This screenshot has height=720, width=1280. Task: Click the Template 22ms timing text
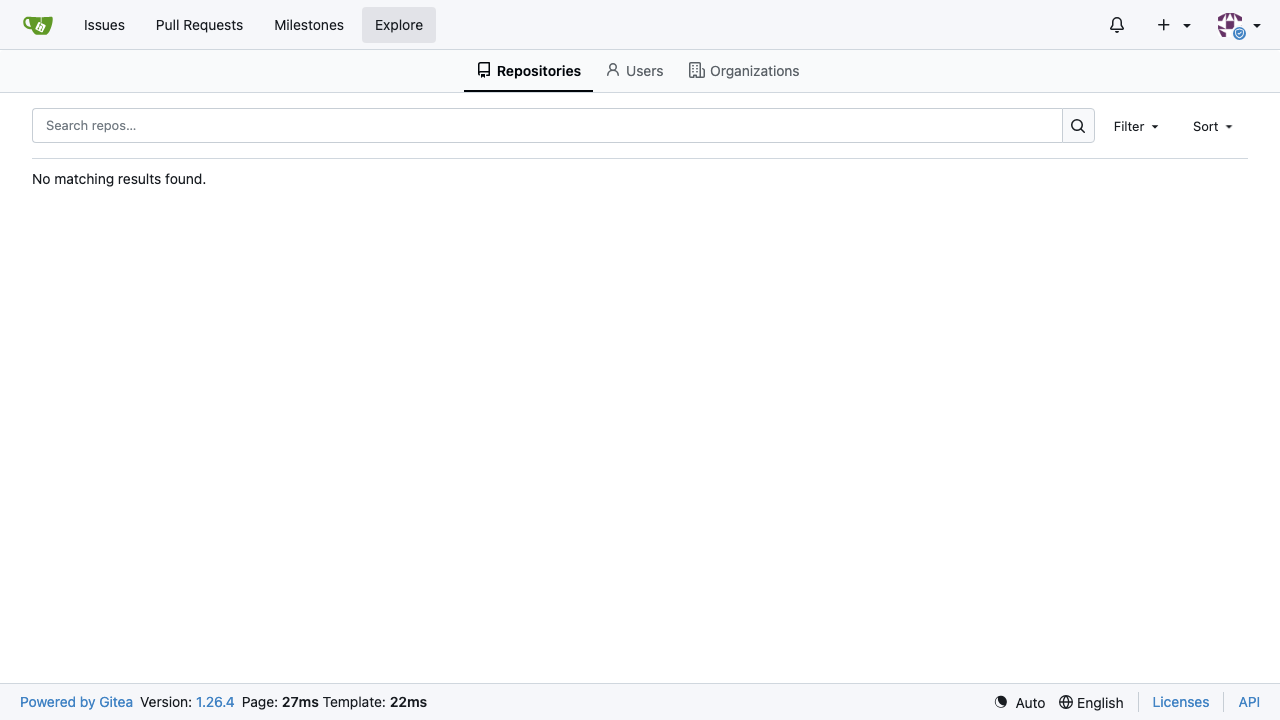point(375,702)
